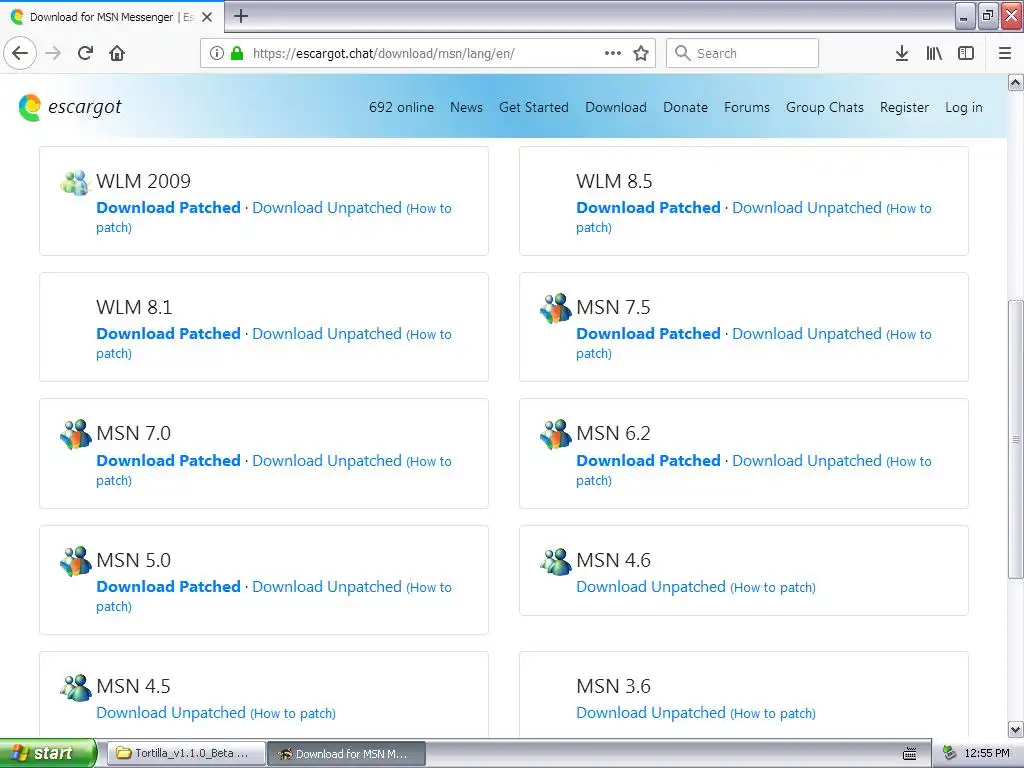Viewport: 1024px width, 768px height.
Task: Download Patched MSN 7.0
Action: tap(168, 460)
